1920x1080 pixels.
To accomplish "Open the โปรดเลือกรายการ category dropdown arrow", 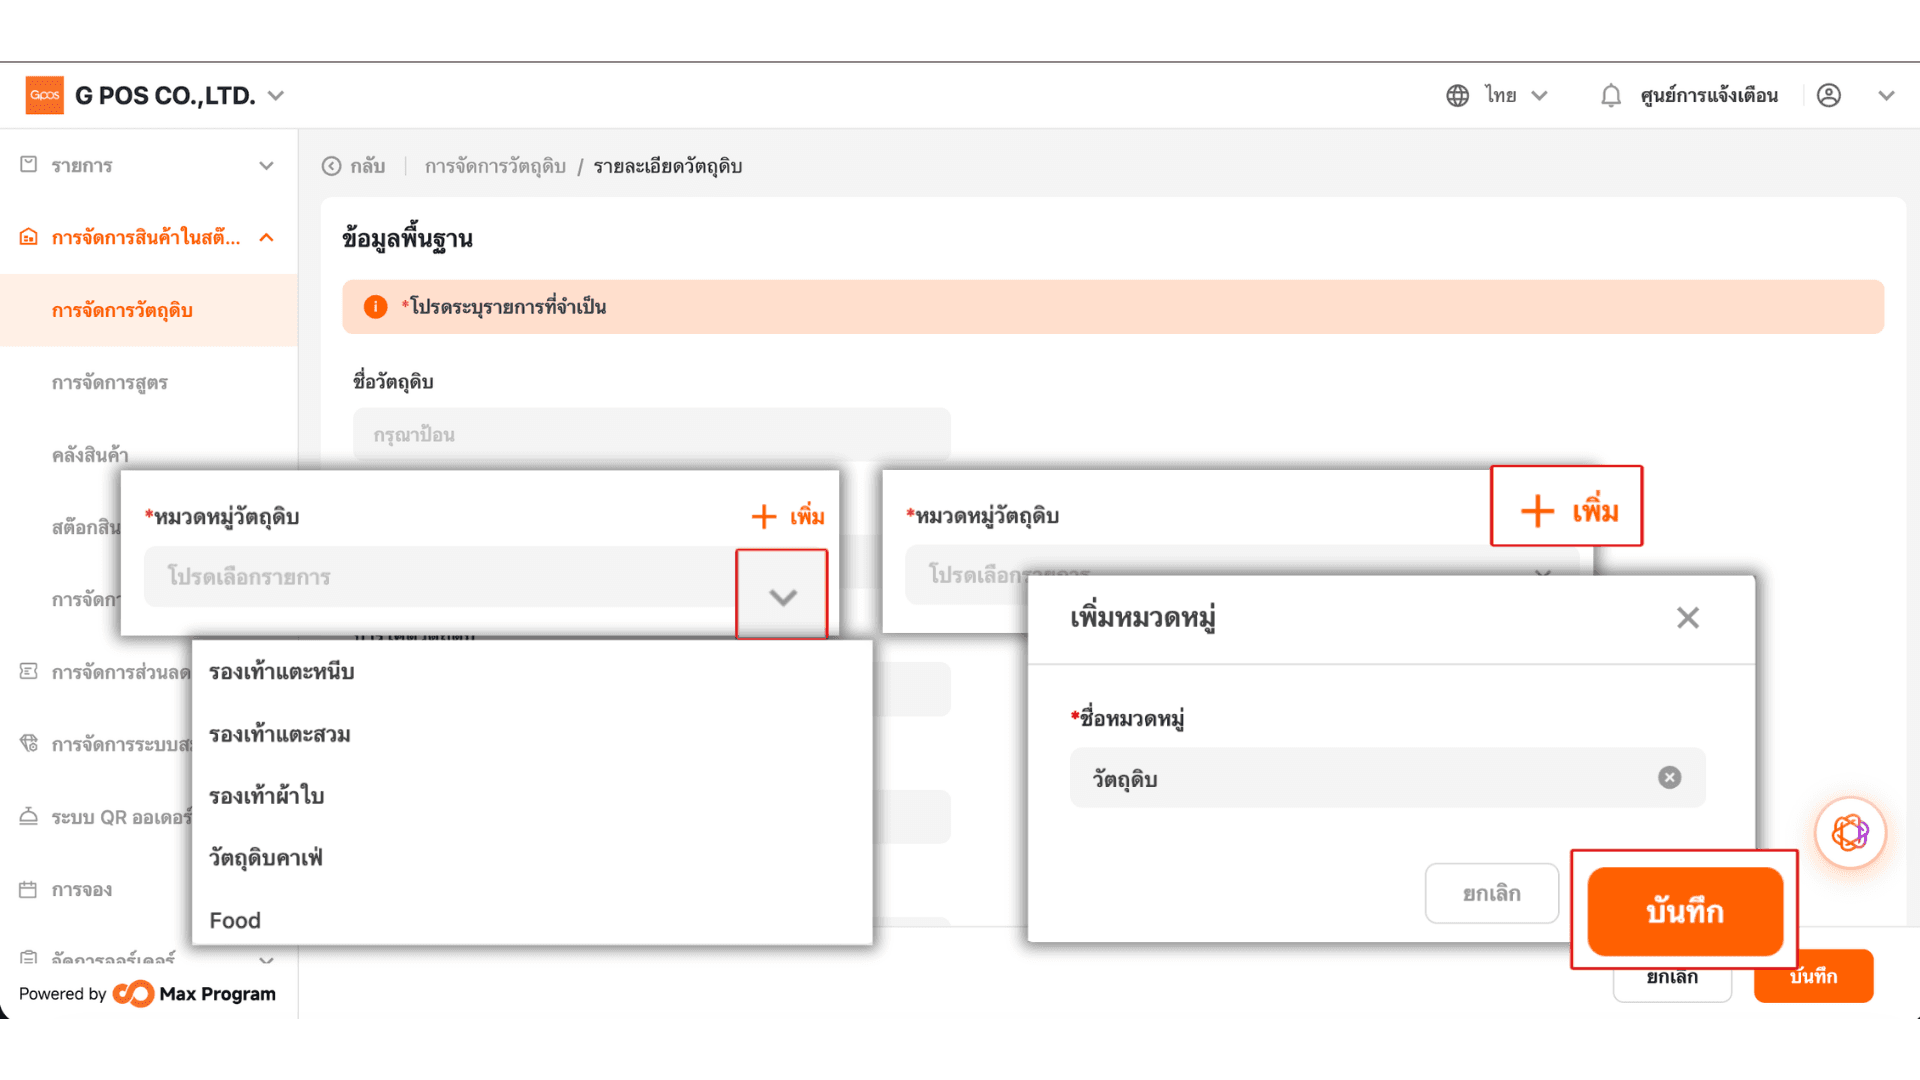I will coord(782,596).
